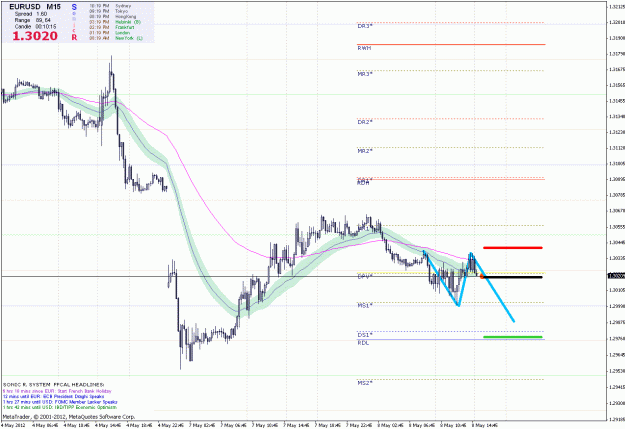This screenshot has width=625, height=429.
Task: Select the thick green target-level line
Action: [x=513, y=337]
